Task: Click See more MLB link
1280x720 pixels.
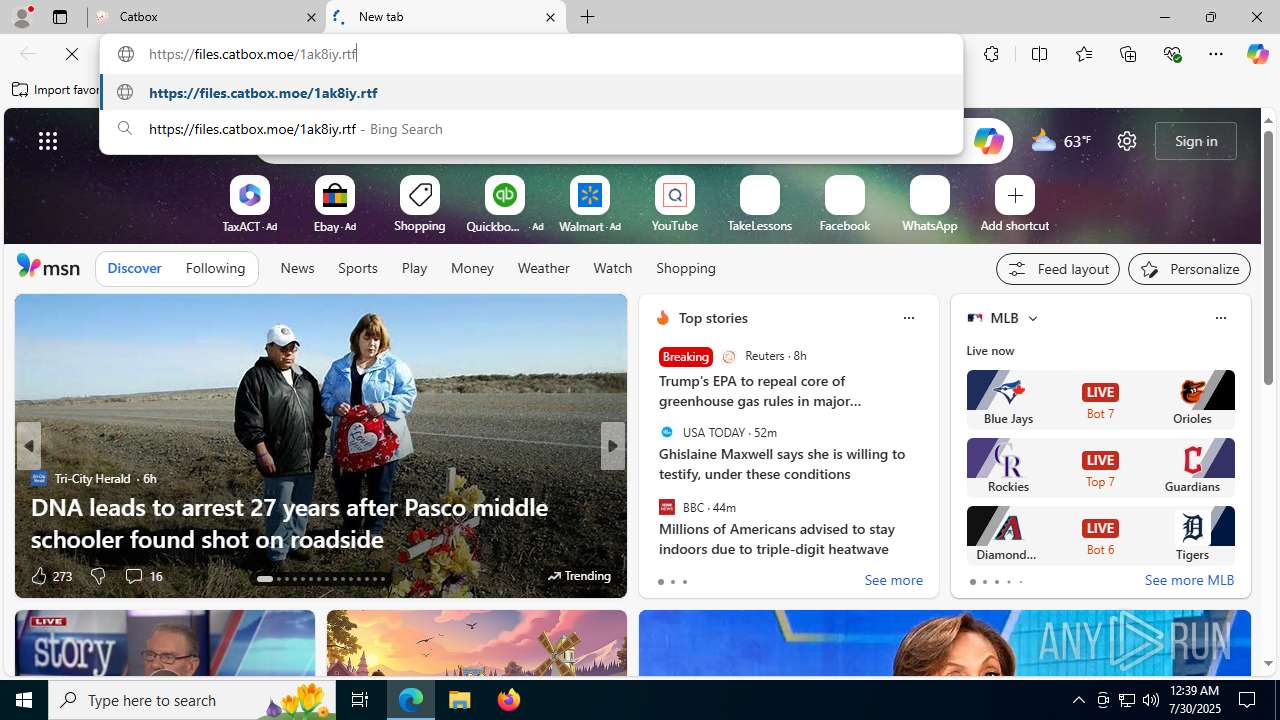Action: tap(1189, 580)
